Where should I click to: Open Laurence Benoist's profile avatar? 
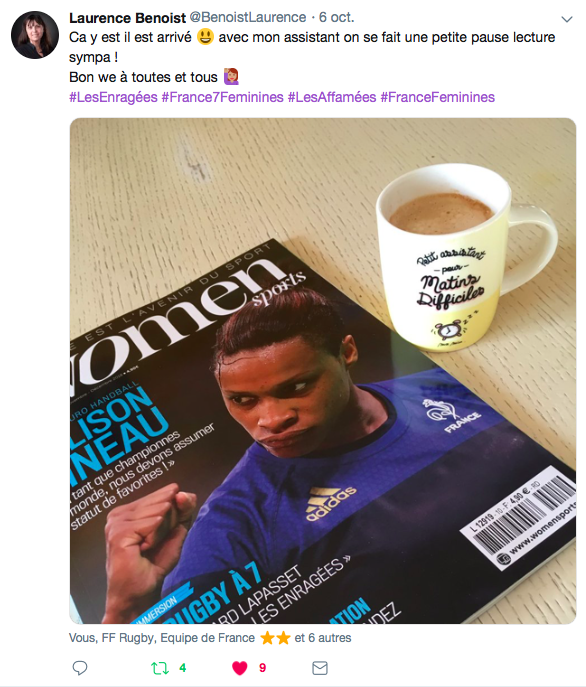point(35,35)
